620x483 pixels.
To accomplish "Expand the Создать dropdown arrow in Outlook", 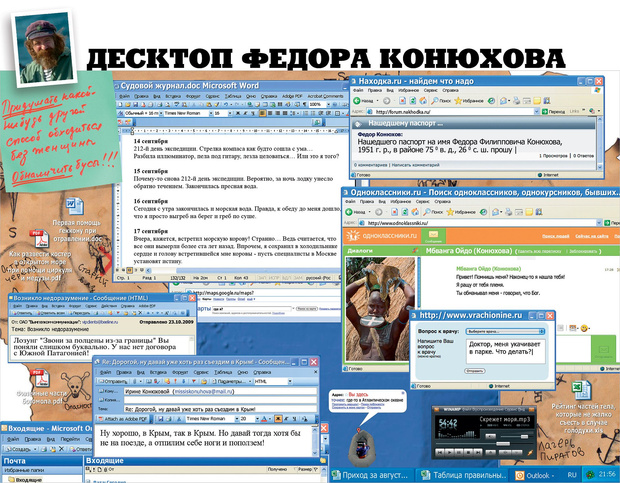I will [35, 449].
